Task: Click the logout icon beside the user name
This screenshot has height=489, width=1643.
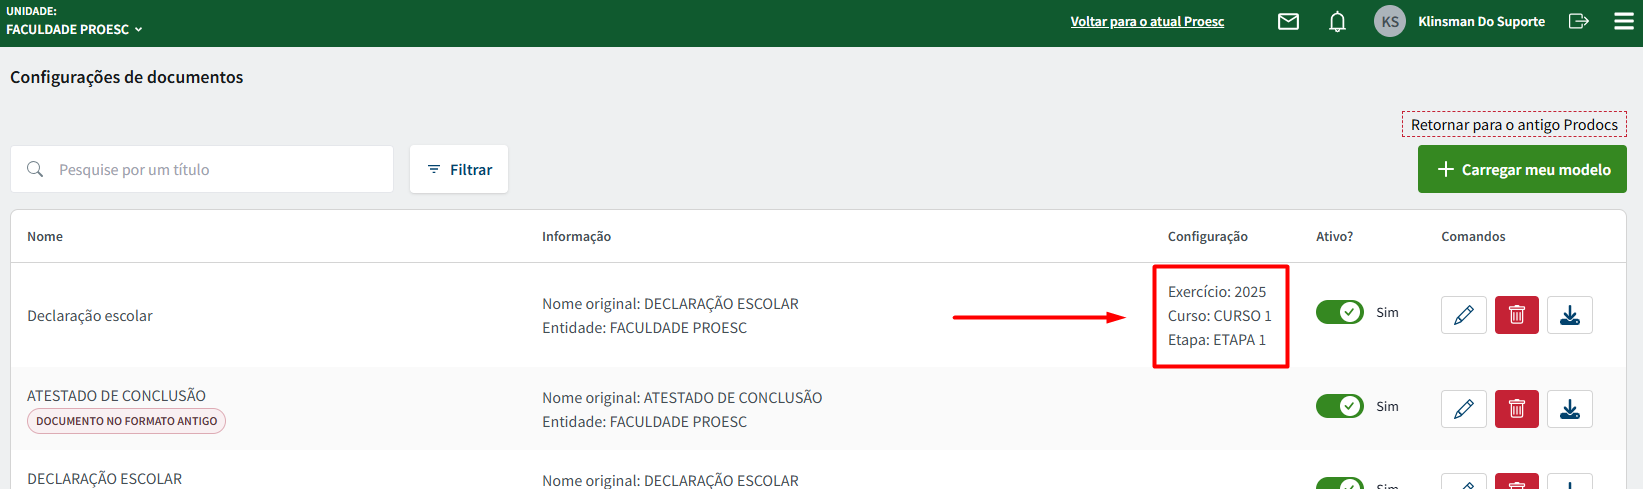Action: (1578, 21)
